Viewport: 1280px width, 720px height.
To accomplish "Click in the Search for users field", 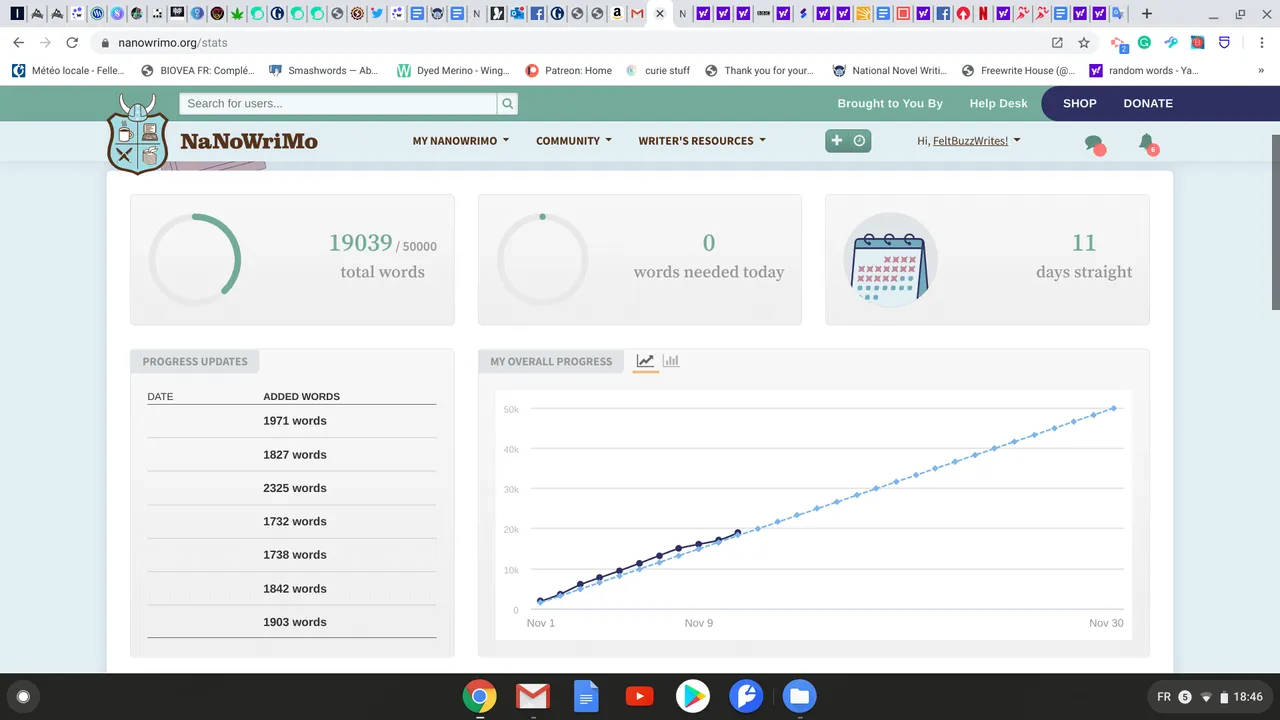I will [x=338, y=103].
